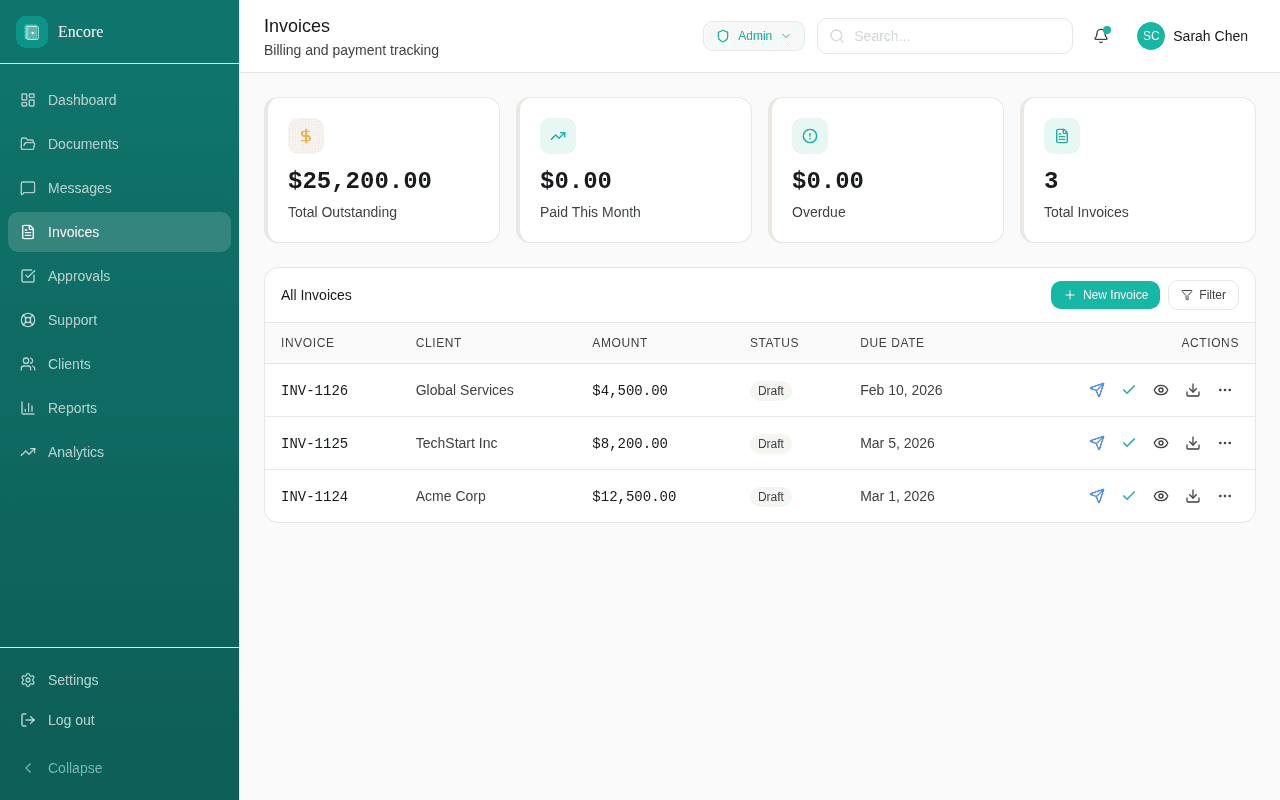This screenshot has height=800, width=1280.
Task: Click the checkmark approve icon on INV-1125
Action: click(1129, 443)
